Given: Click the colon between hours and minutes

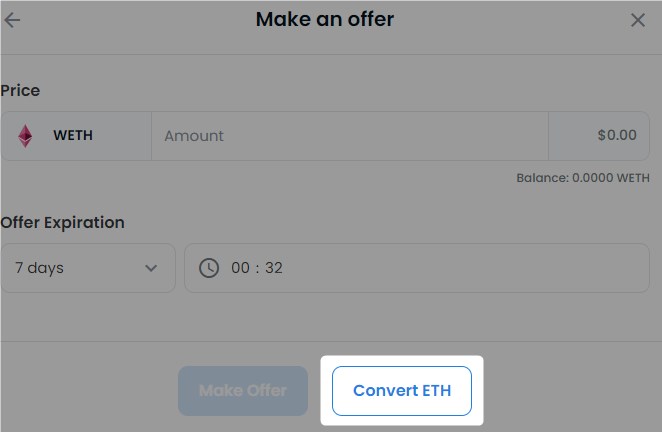Looking at the screenshot, I should tap(257, 268).
